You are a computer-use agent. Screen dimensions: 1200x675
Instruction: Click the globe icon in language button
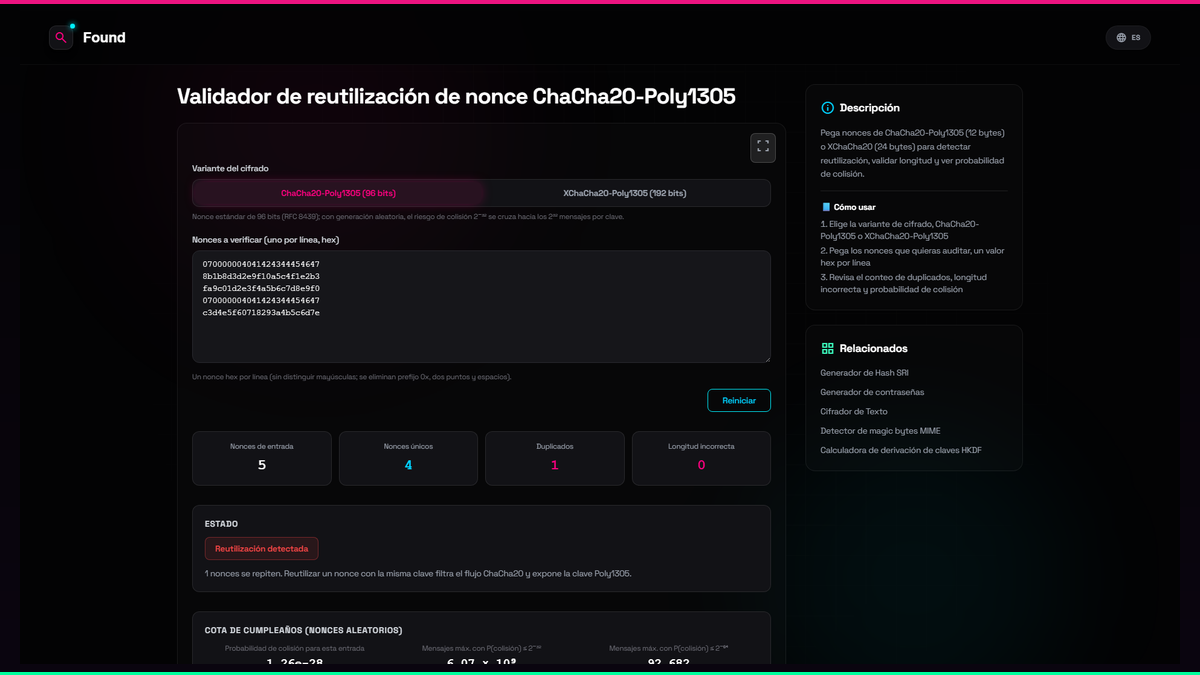[x=1121, y=38]
